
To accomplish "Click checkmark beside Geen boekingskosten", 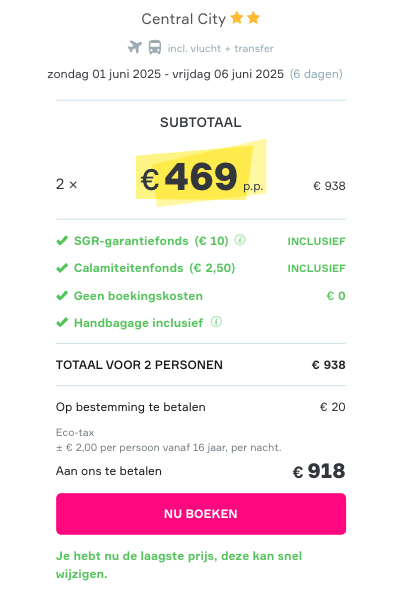I will click(x=62, y=296).
